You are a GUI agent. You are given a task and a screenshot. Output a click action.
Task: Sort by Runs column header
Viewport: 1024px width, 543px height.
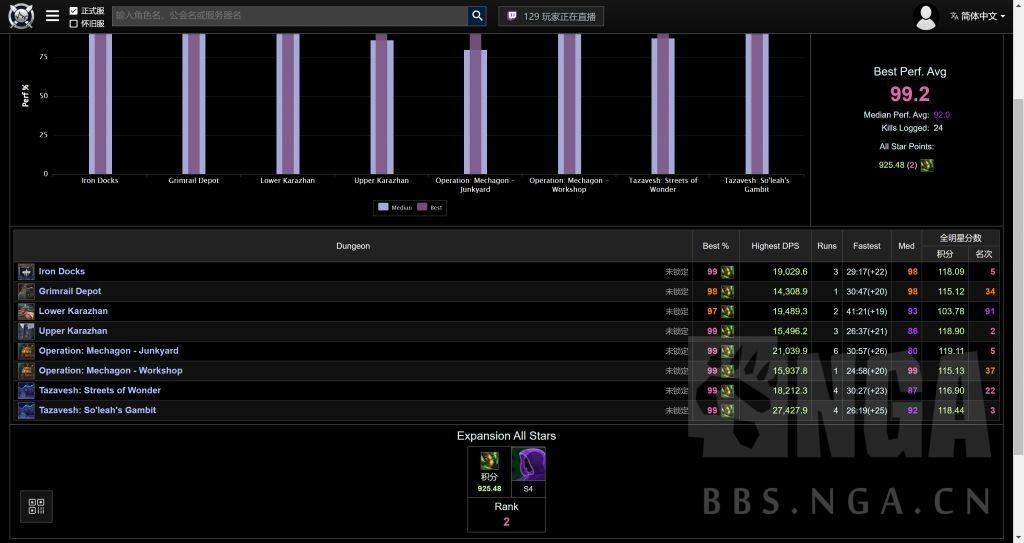click(827, 246)
